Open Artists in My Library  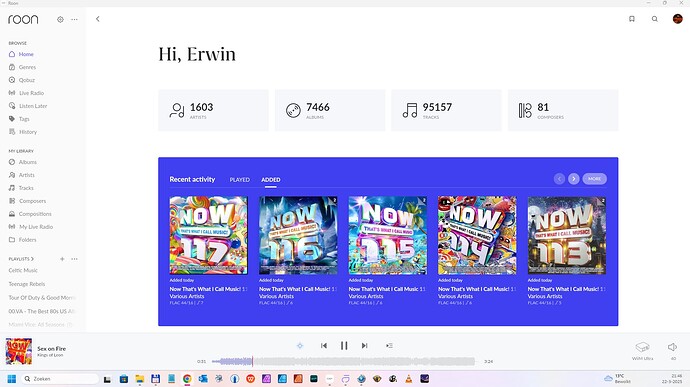(x=22, y=175)
